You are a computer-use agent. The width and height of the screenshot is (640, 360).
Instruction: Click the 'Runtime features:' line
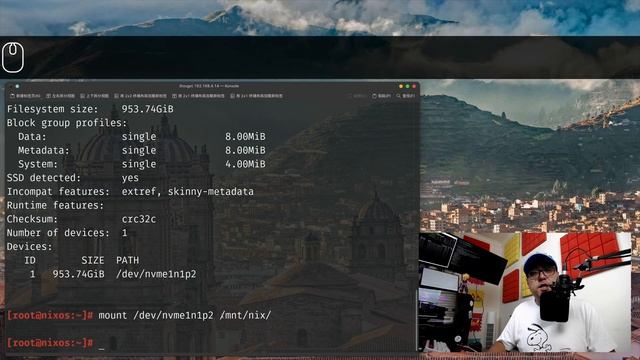[56, 205]
